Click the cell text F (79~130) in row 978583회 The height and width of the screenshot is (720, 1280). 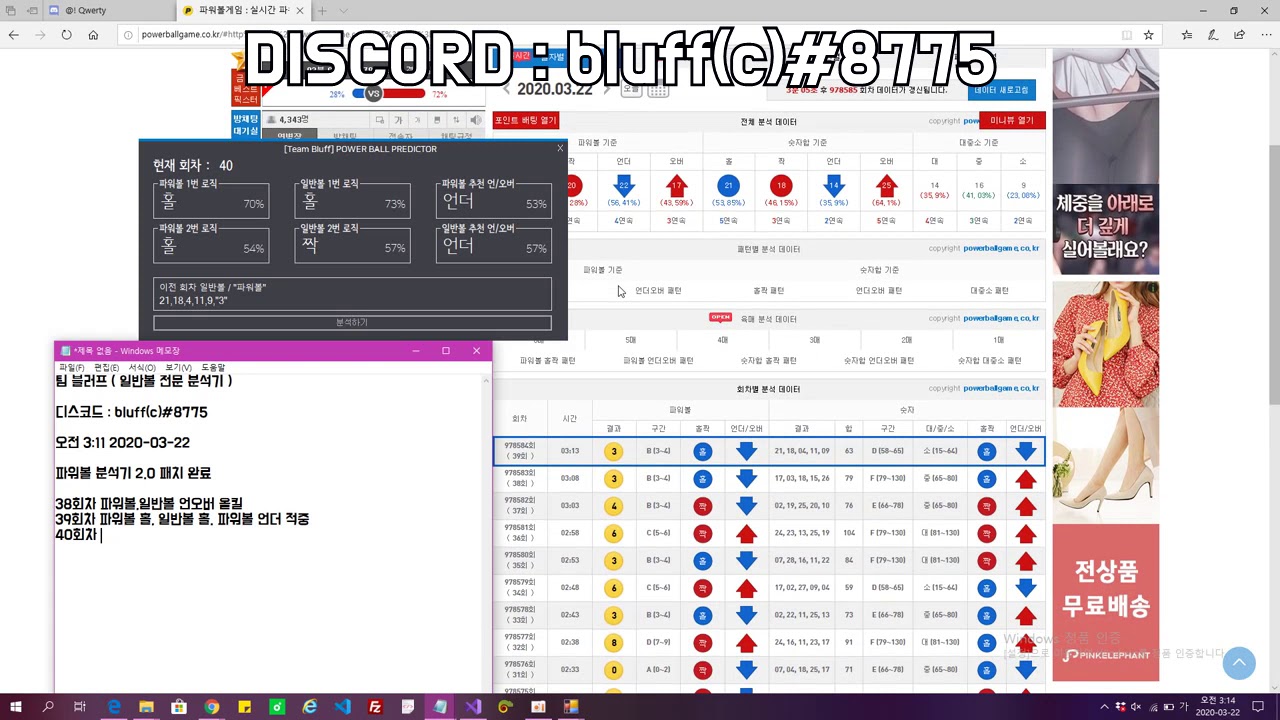887,479
